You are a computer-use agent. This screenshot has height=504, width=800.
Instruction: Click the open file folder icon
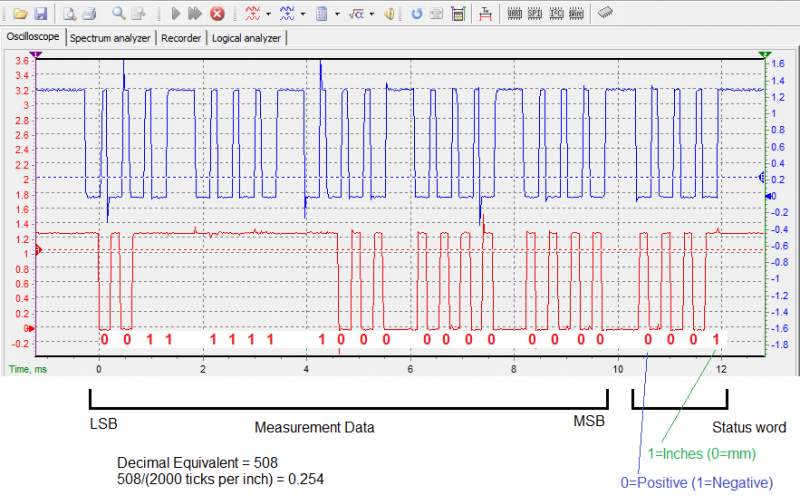(22, 14)
